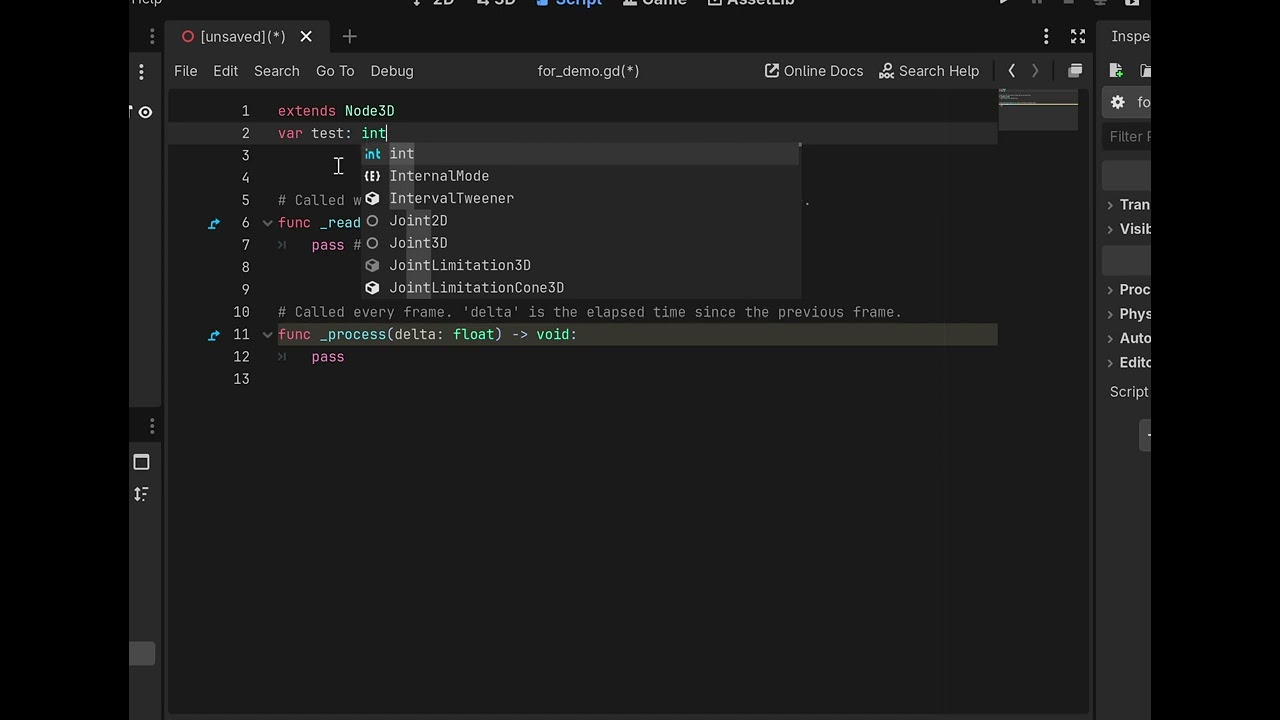This screenshot has width=1280, height=720.
Task: Open the Go To menu
Action: point(335,71)
